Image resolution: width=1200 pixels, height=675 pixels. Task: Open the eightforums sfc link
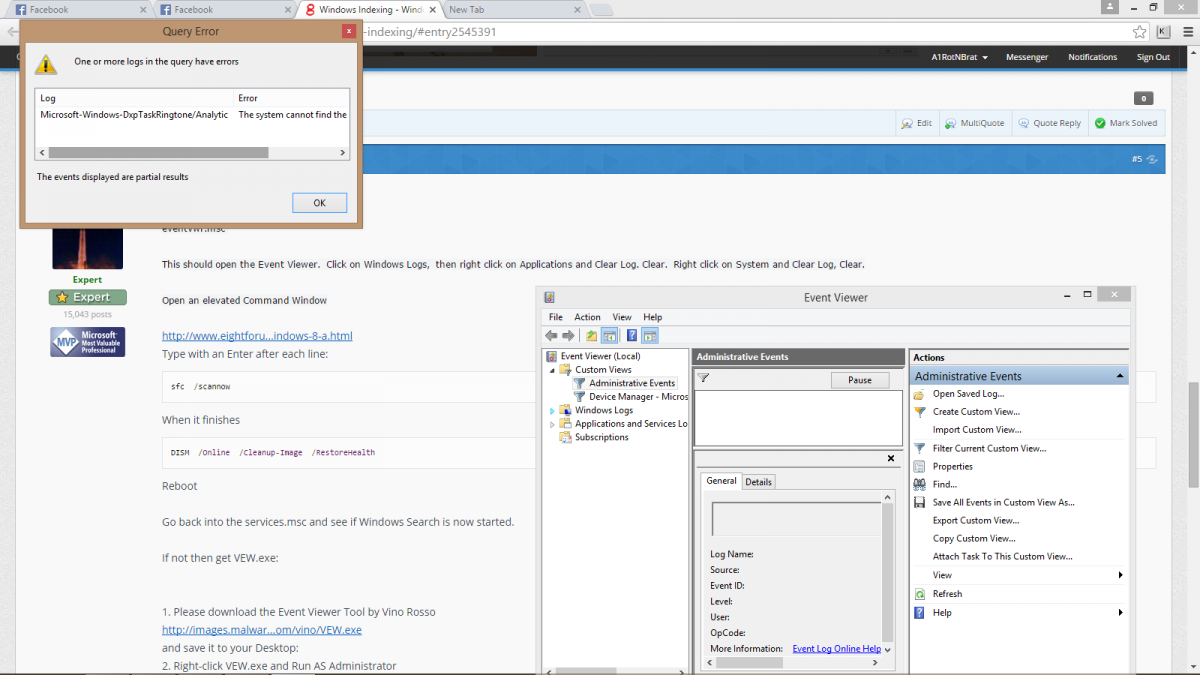tap(257, 336)
